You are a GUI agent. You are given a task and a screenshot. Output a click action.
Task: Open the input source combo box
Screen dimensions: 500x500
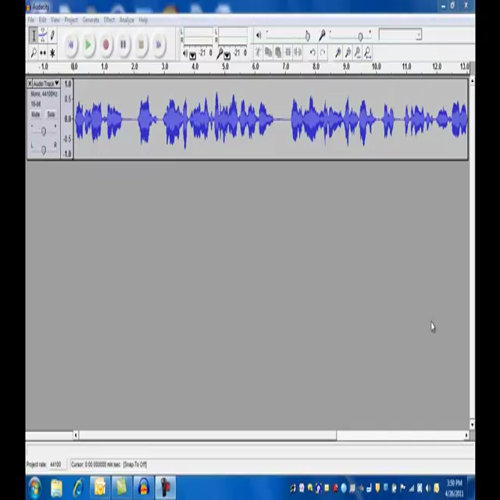(400, 35)
